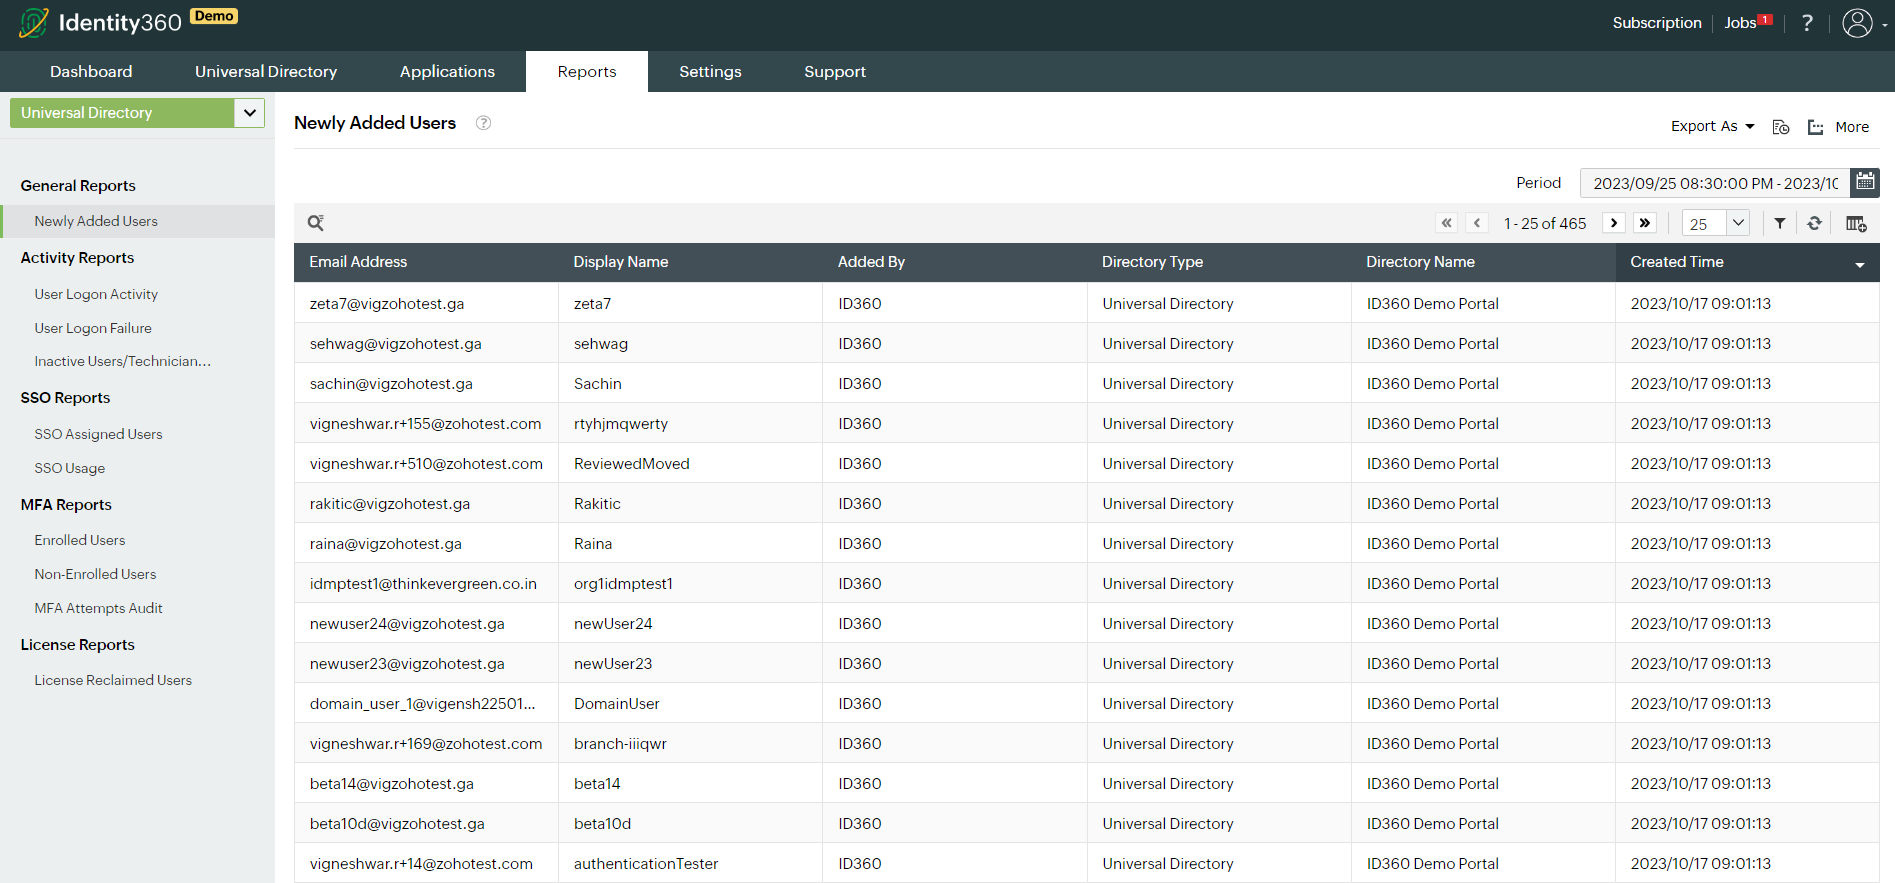This screenshot has width=1895, height=883.
Task: Click the Period date range field
Action: point(1715,183)
